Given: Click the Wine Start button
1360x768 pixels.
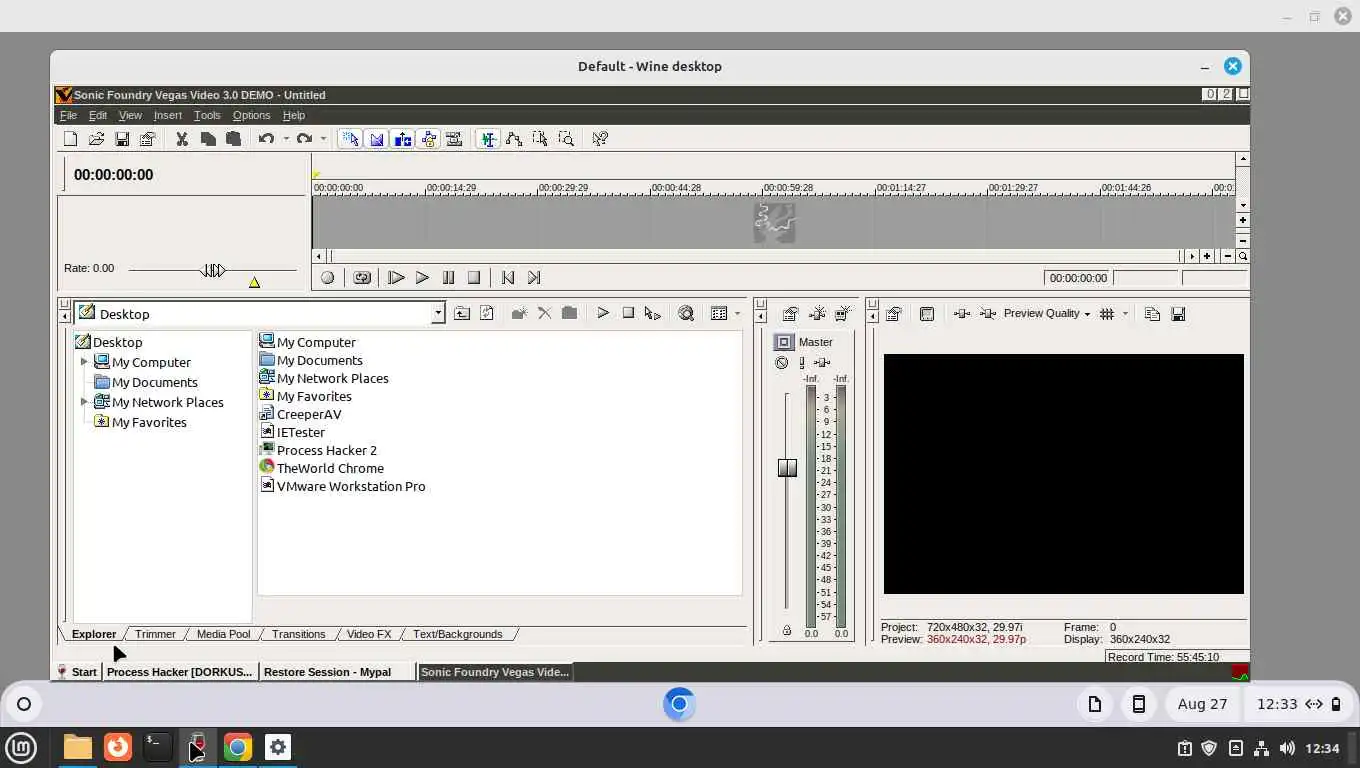Looking at the screenshot, I should [76, 672].
